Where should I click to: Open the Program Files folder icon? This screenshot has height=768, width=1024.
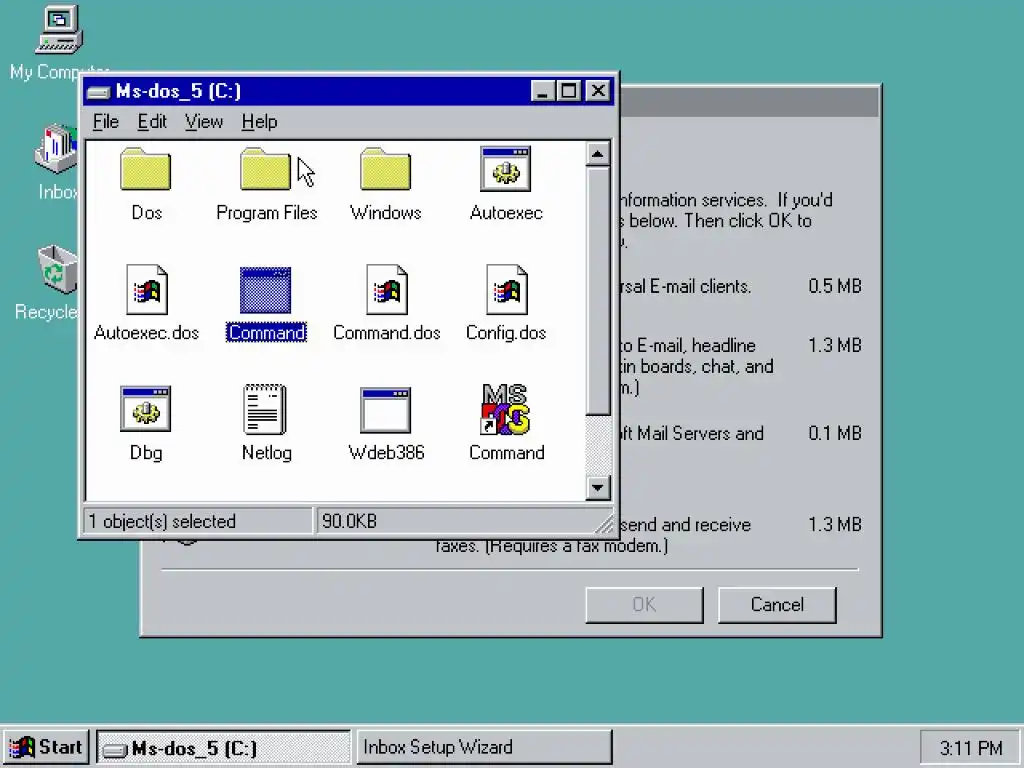pos(265,169)
